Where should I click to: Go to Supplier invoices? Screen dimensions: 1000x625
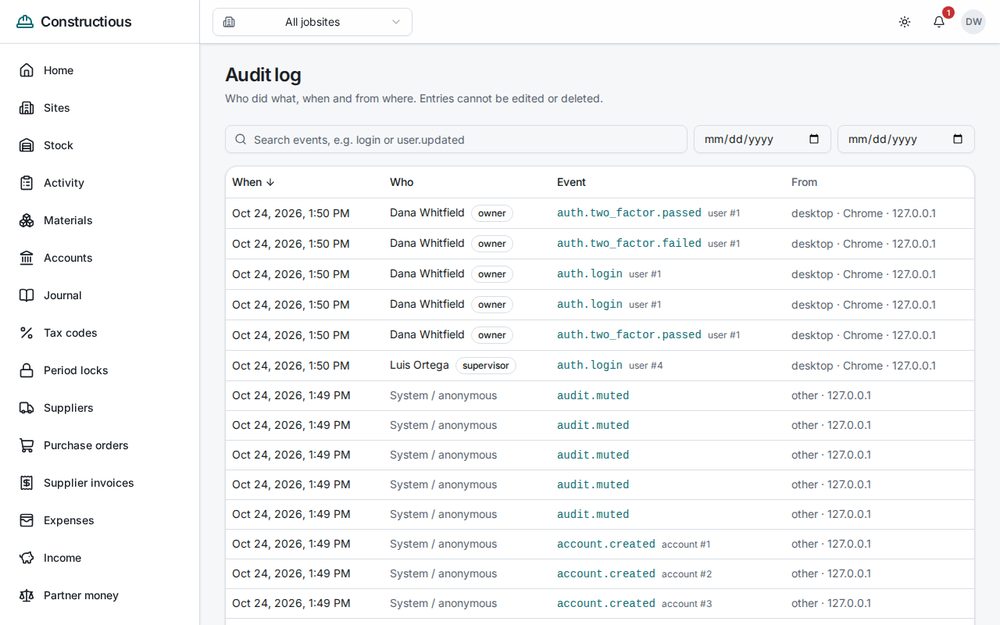(99, 483)
